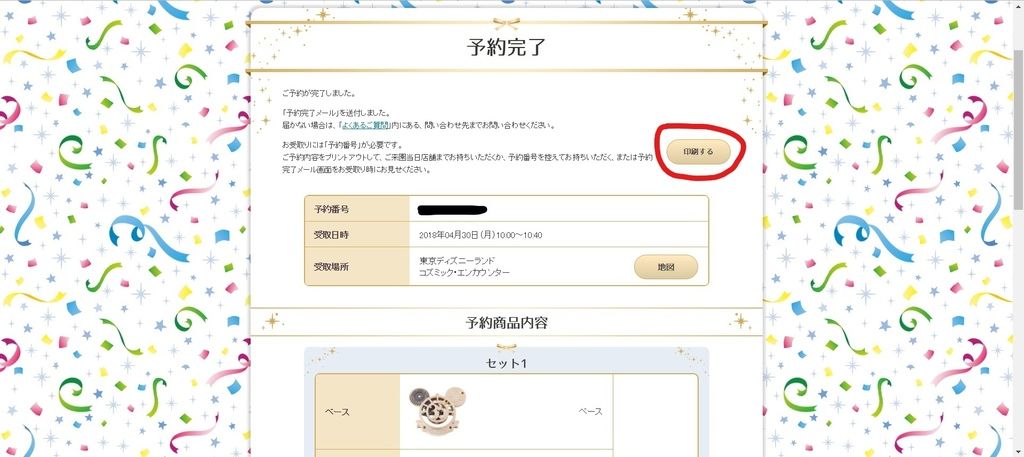Viewport: 1024px width, 457px height.
Task: Select the 予約商品内容 section heading
Action: [506, 323]
